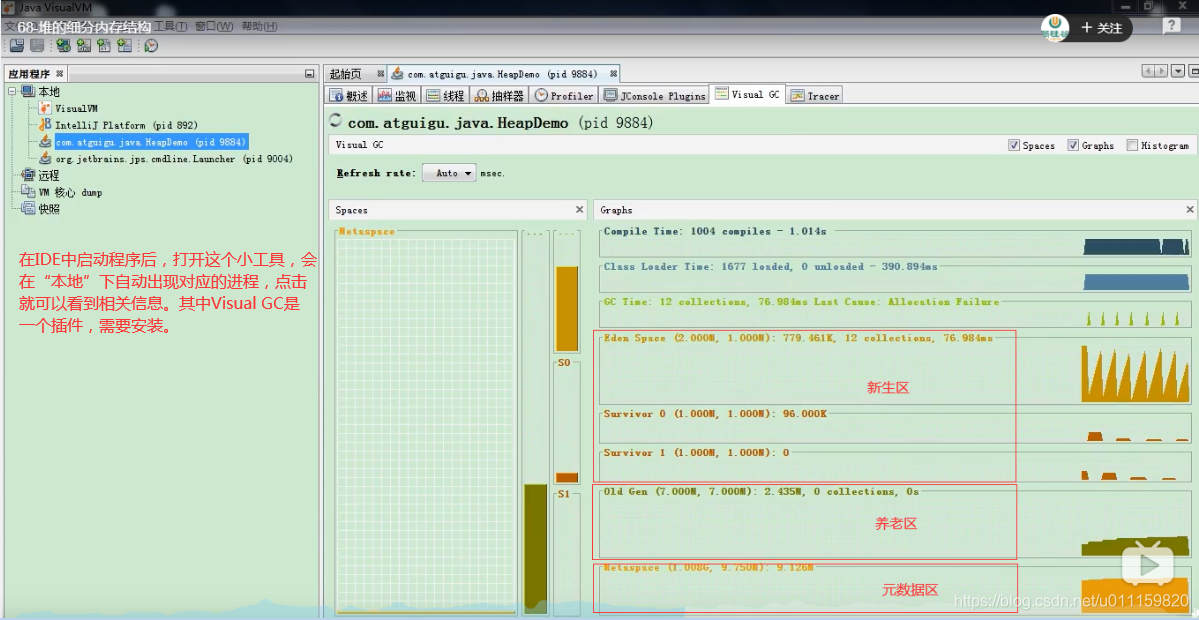Screen dimensions: 1199x620
Task: Close the 起始页 tab
Action: coord(380,74)
